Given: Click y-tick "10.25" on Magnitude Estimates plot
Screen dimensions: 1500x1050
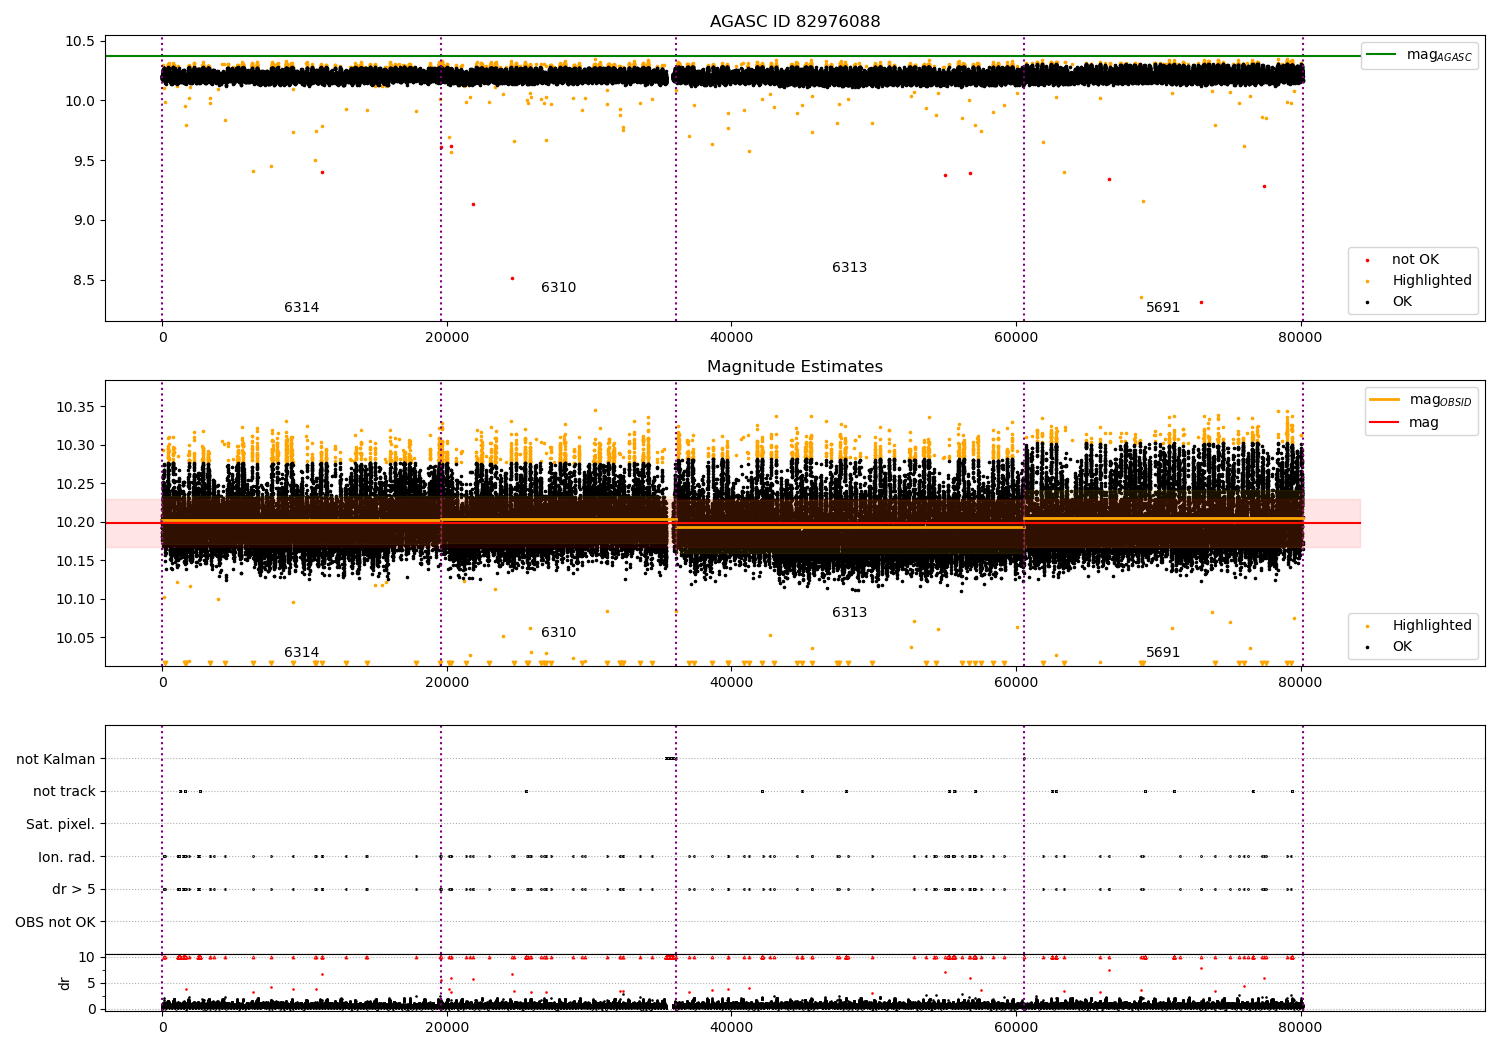Looking at the screenshot, I should (x=76, y=485).
